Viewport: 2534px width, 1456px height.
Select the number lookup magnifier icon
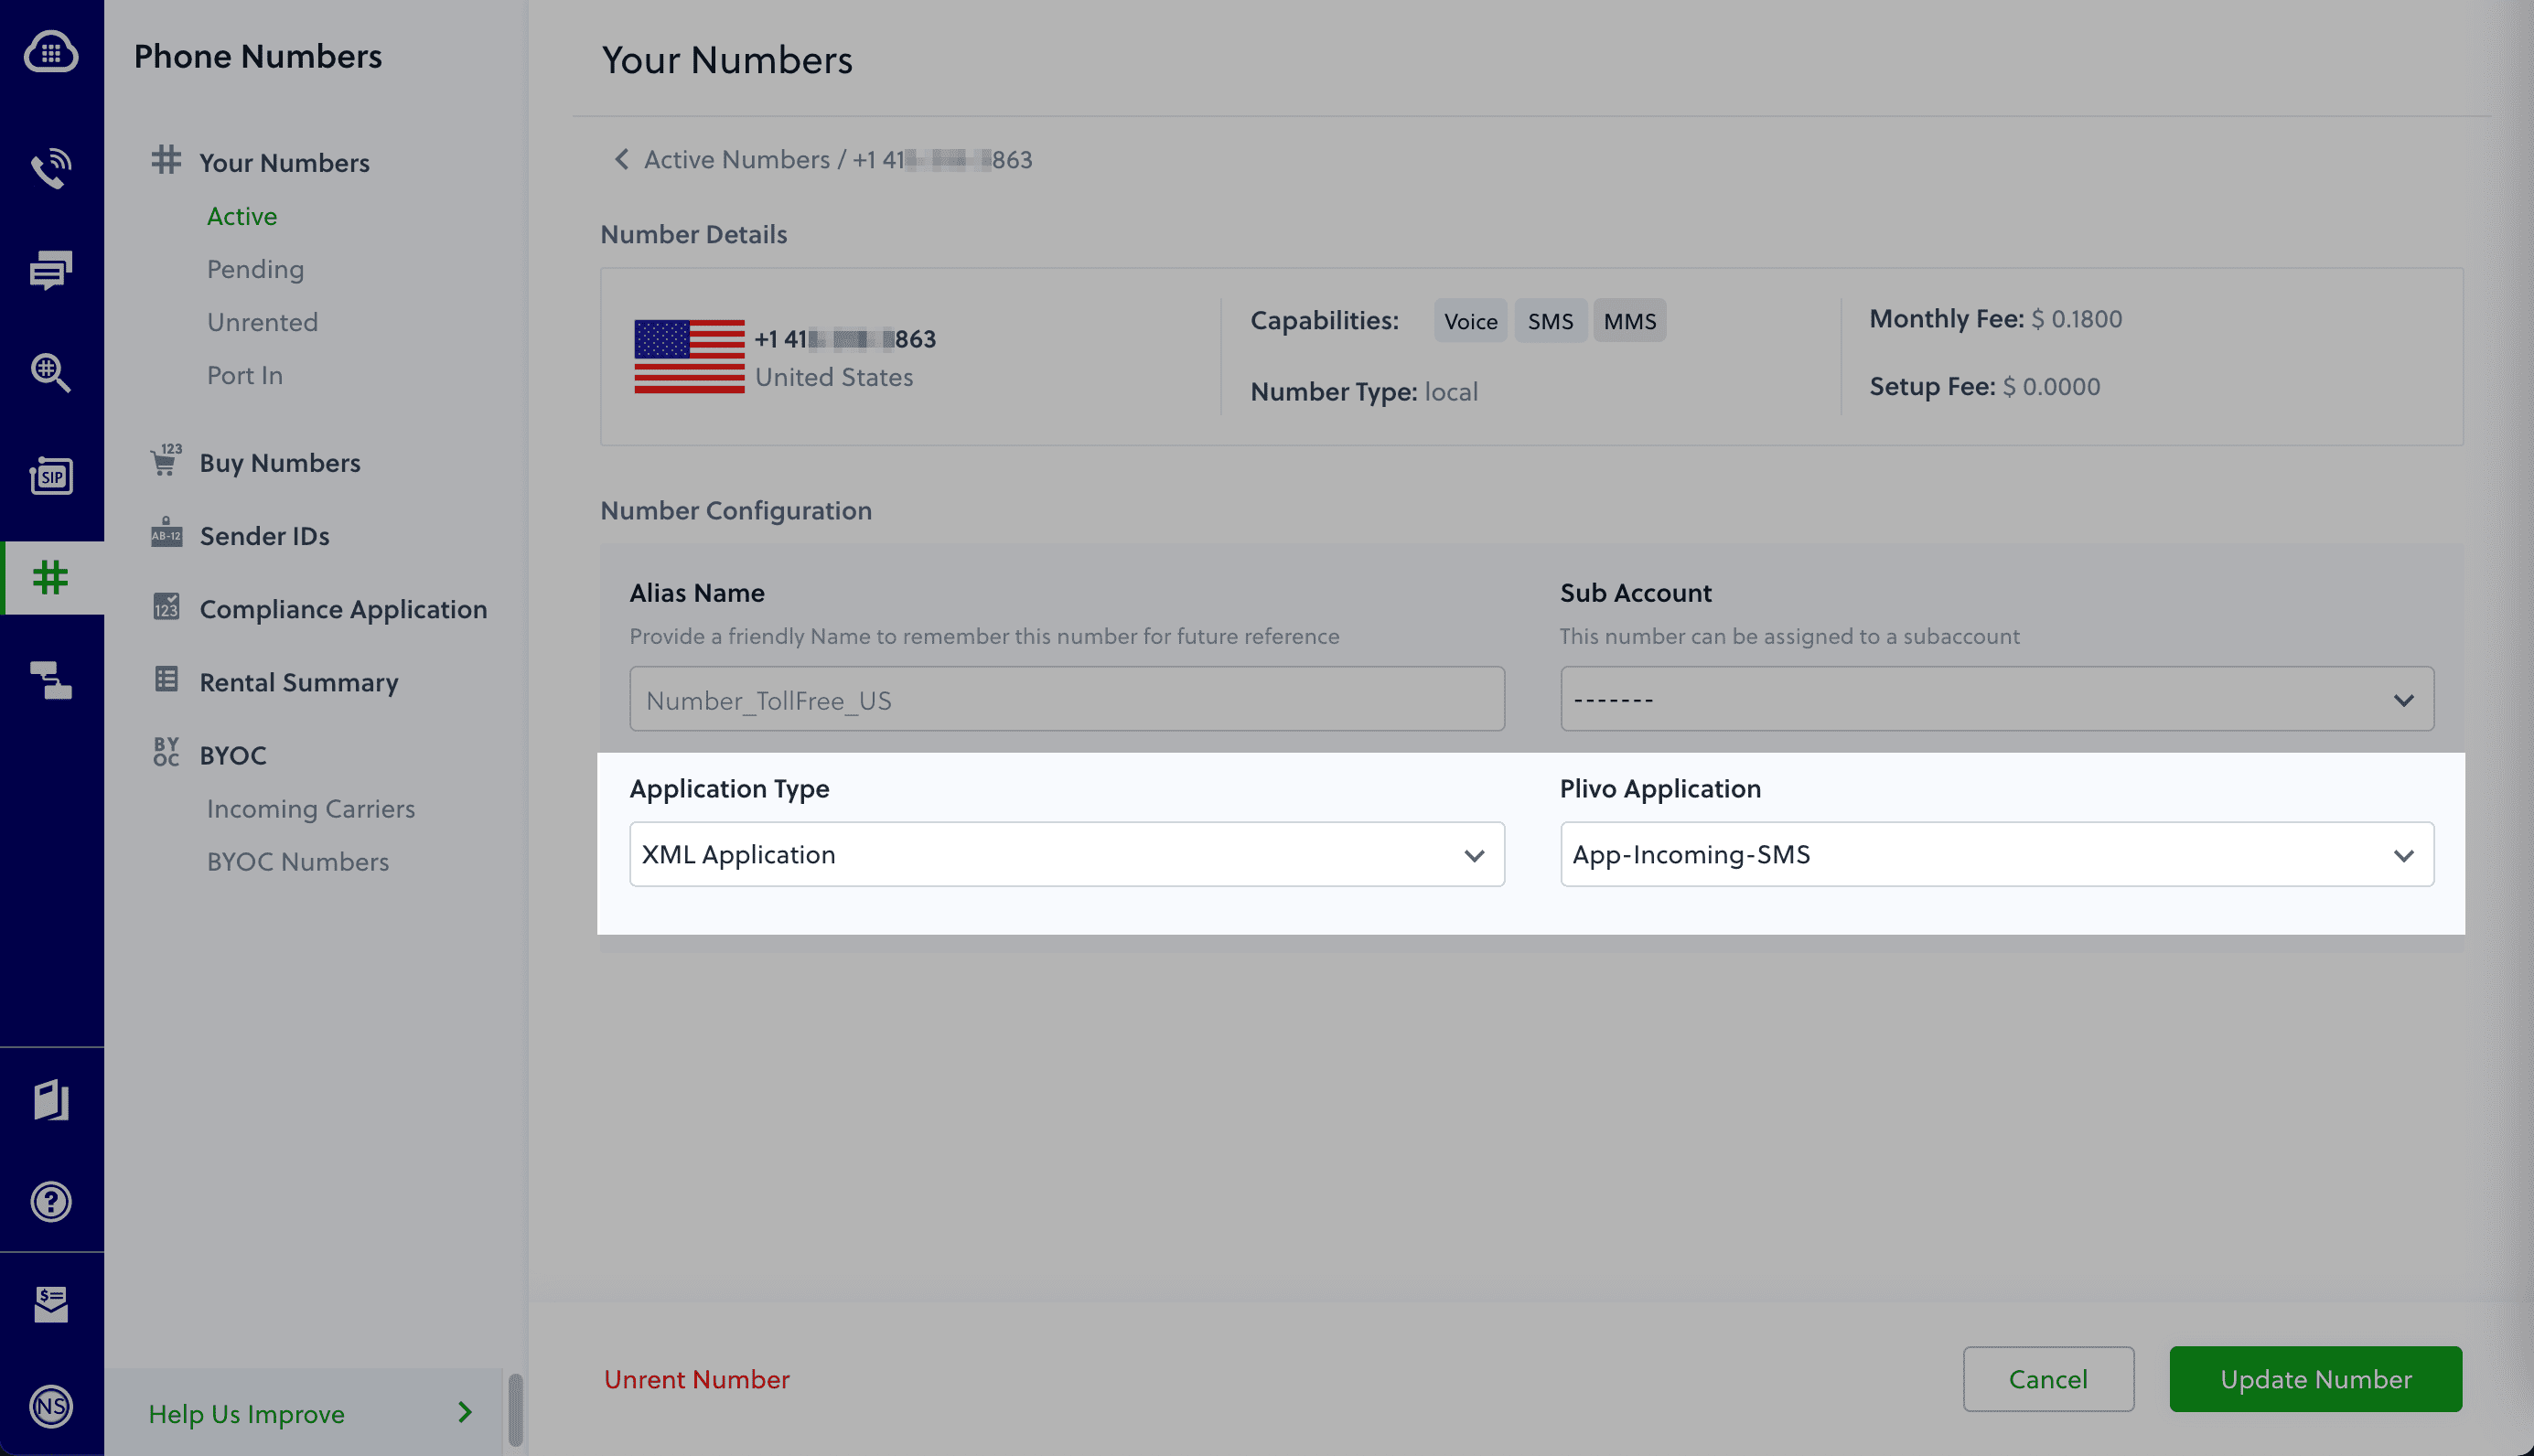[52, 372]
